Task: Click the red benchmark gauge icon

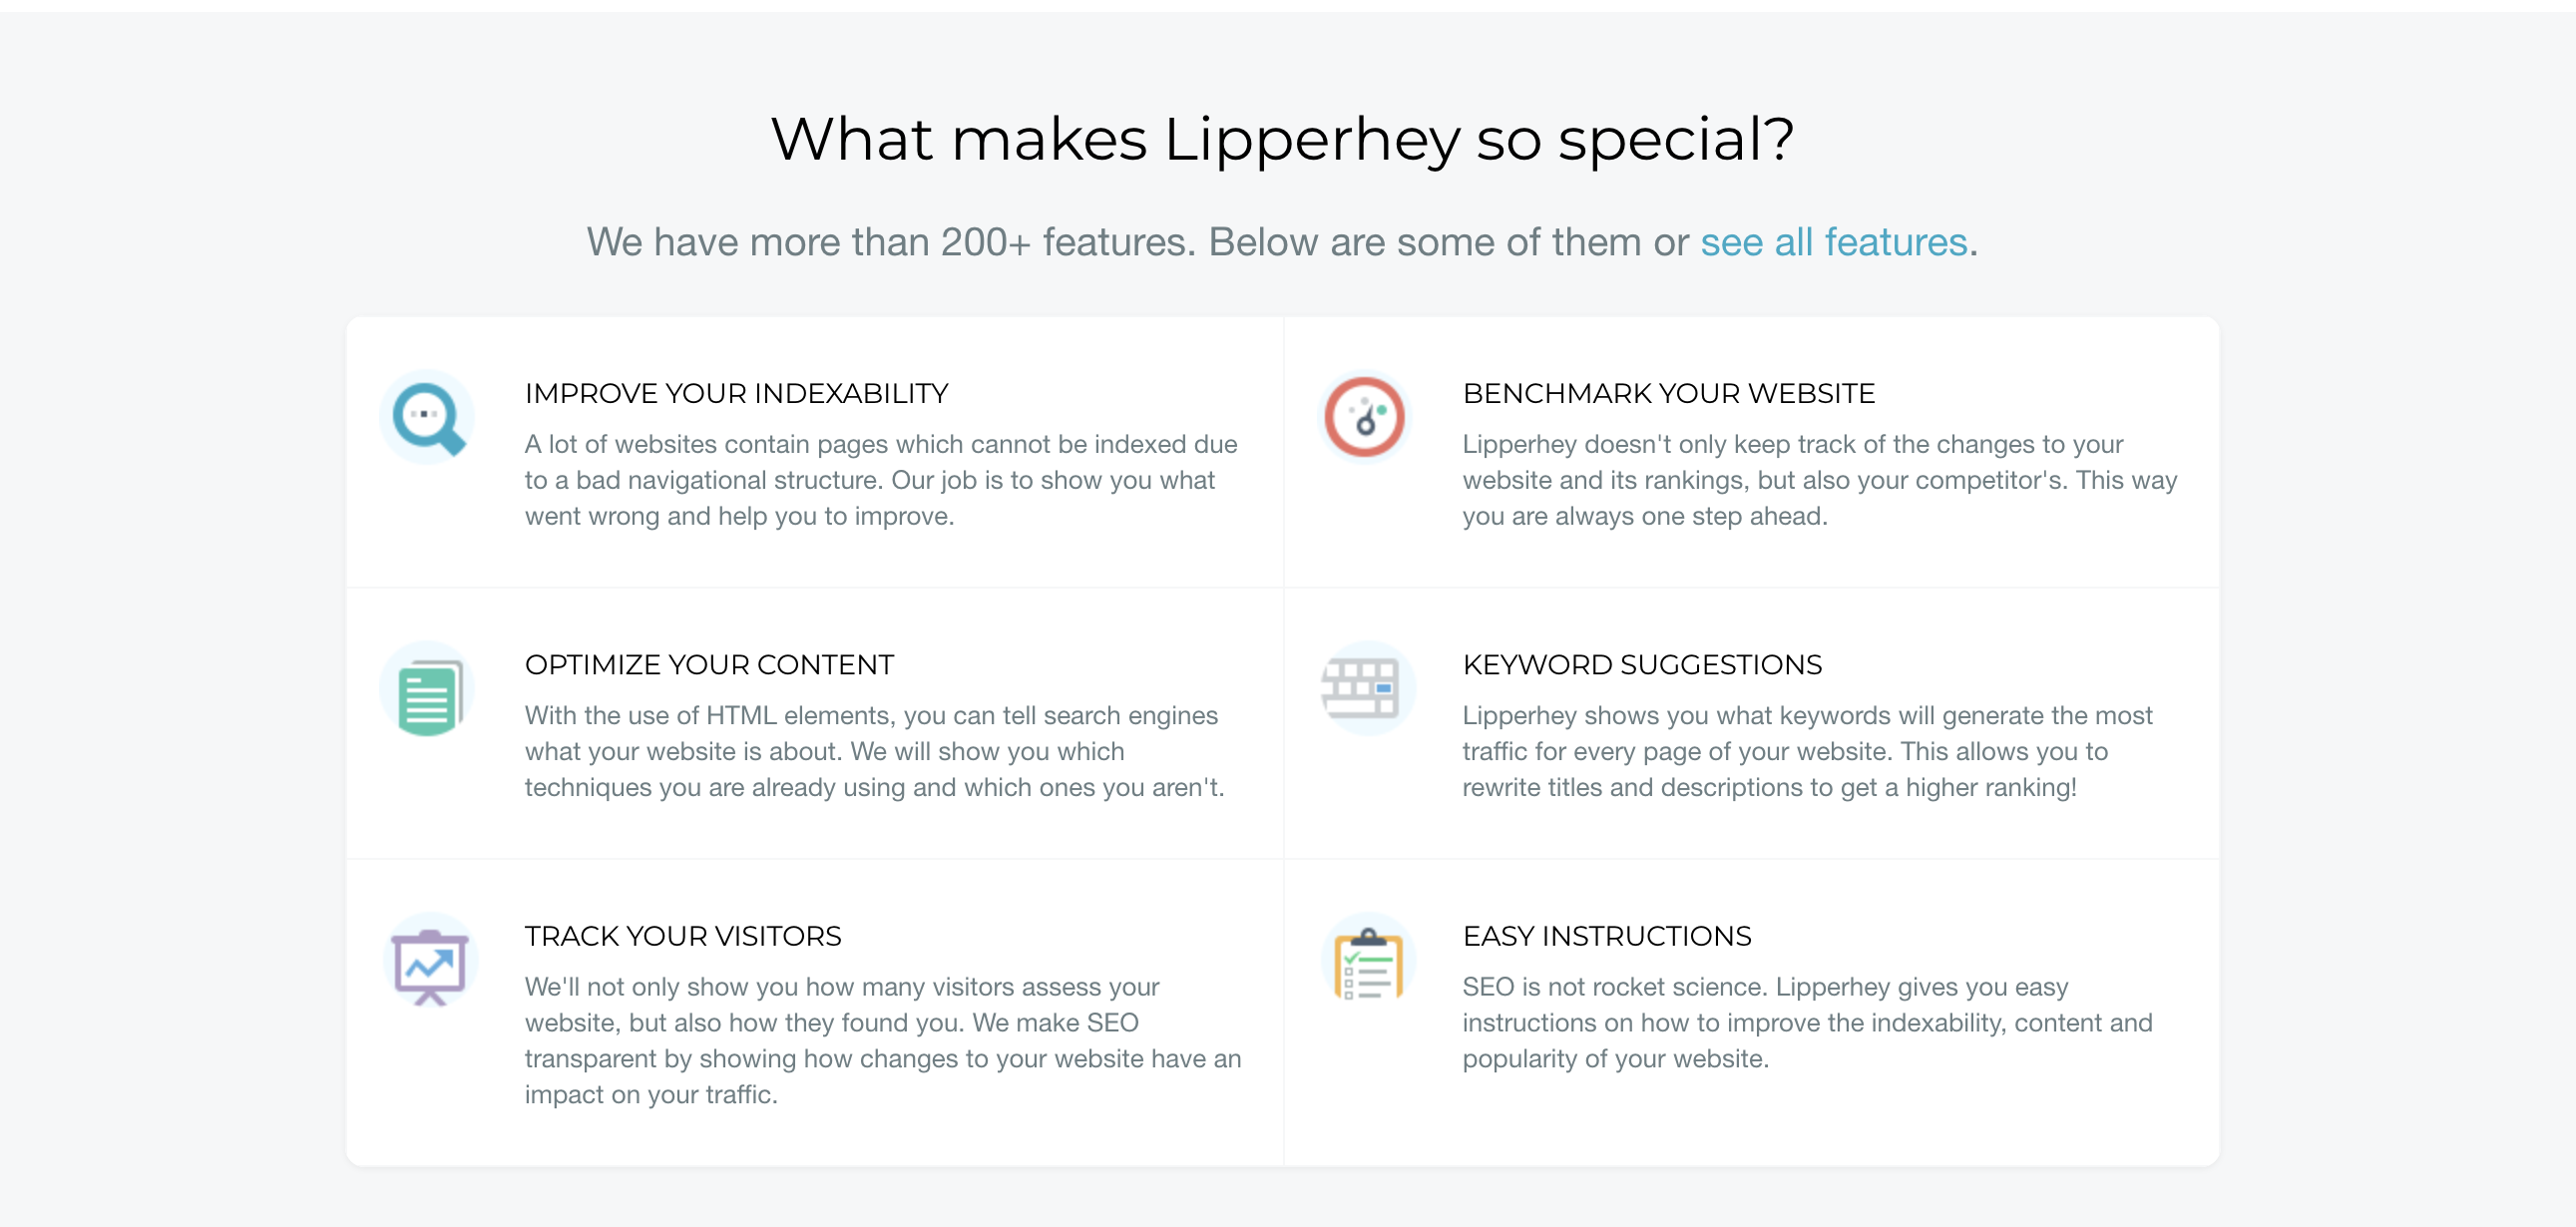Action: pos(1365,417)
